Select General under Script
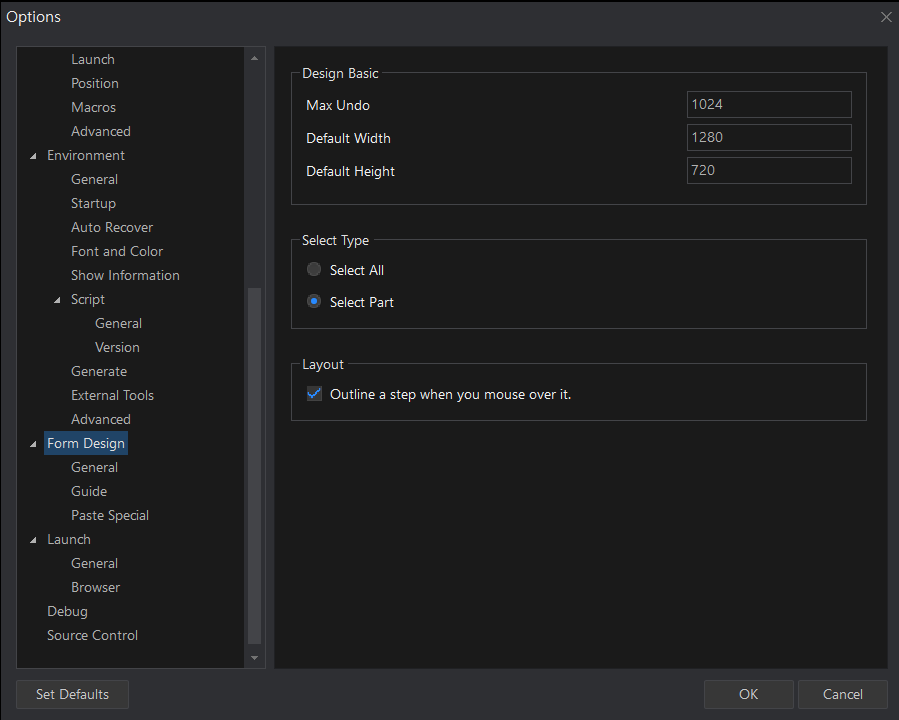899x720 pixels. (118, 323)
